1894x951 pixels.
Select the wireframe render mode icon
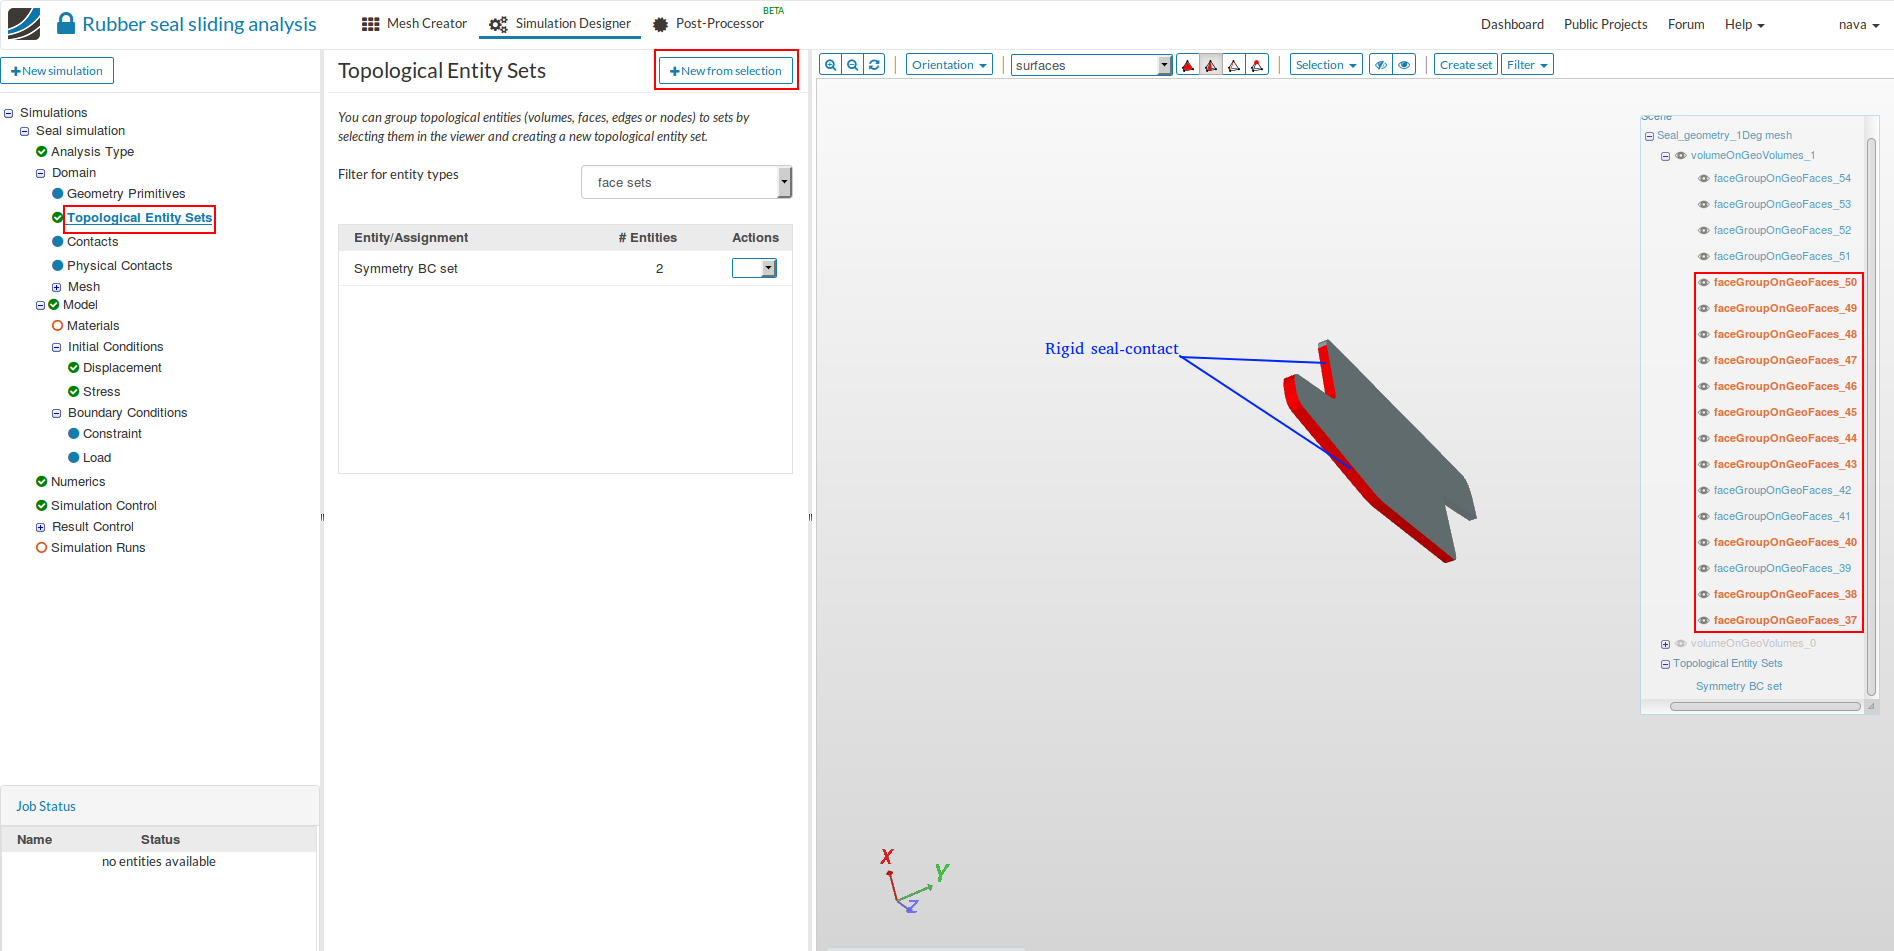1234,65
